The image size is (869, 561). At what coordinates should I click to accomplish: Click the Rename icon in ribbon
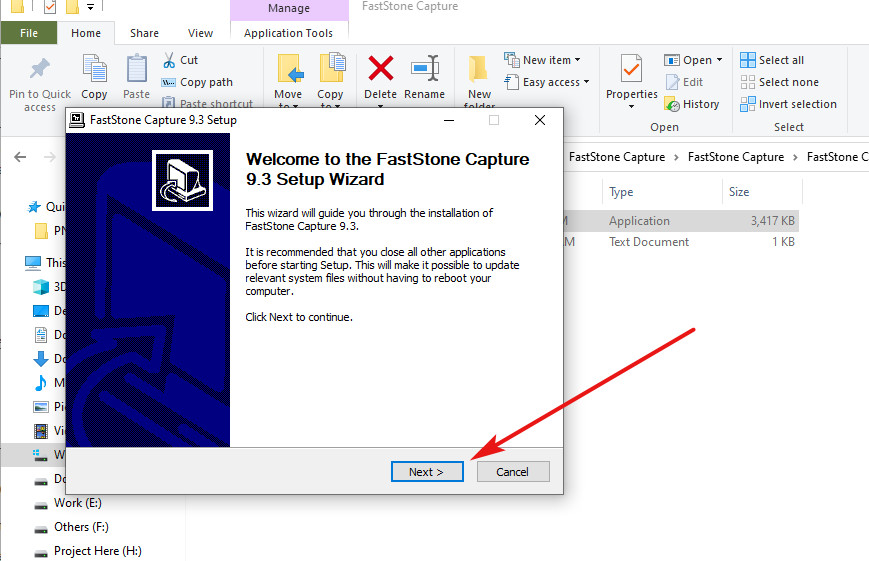[x=425, y=68]
